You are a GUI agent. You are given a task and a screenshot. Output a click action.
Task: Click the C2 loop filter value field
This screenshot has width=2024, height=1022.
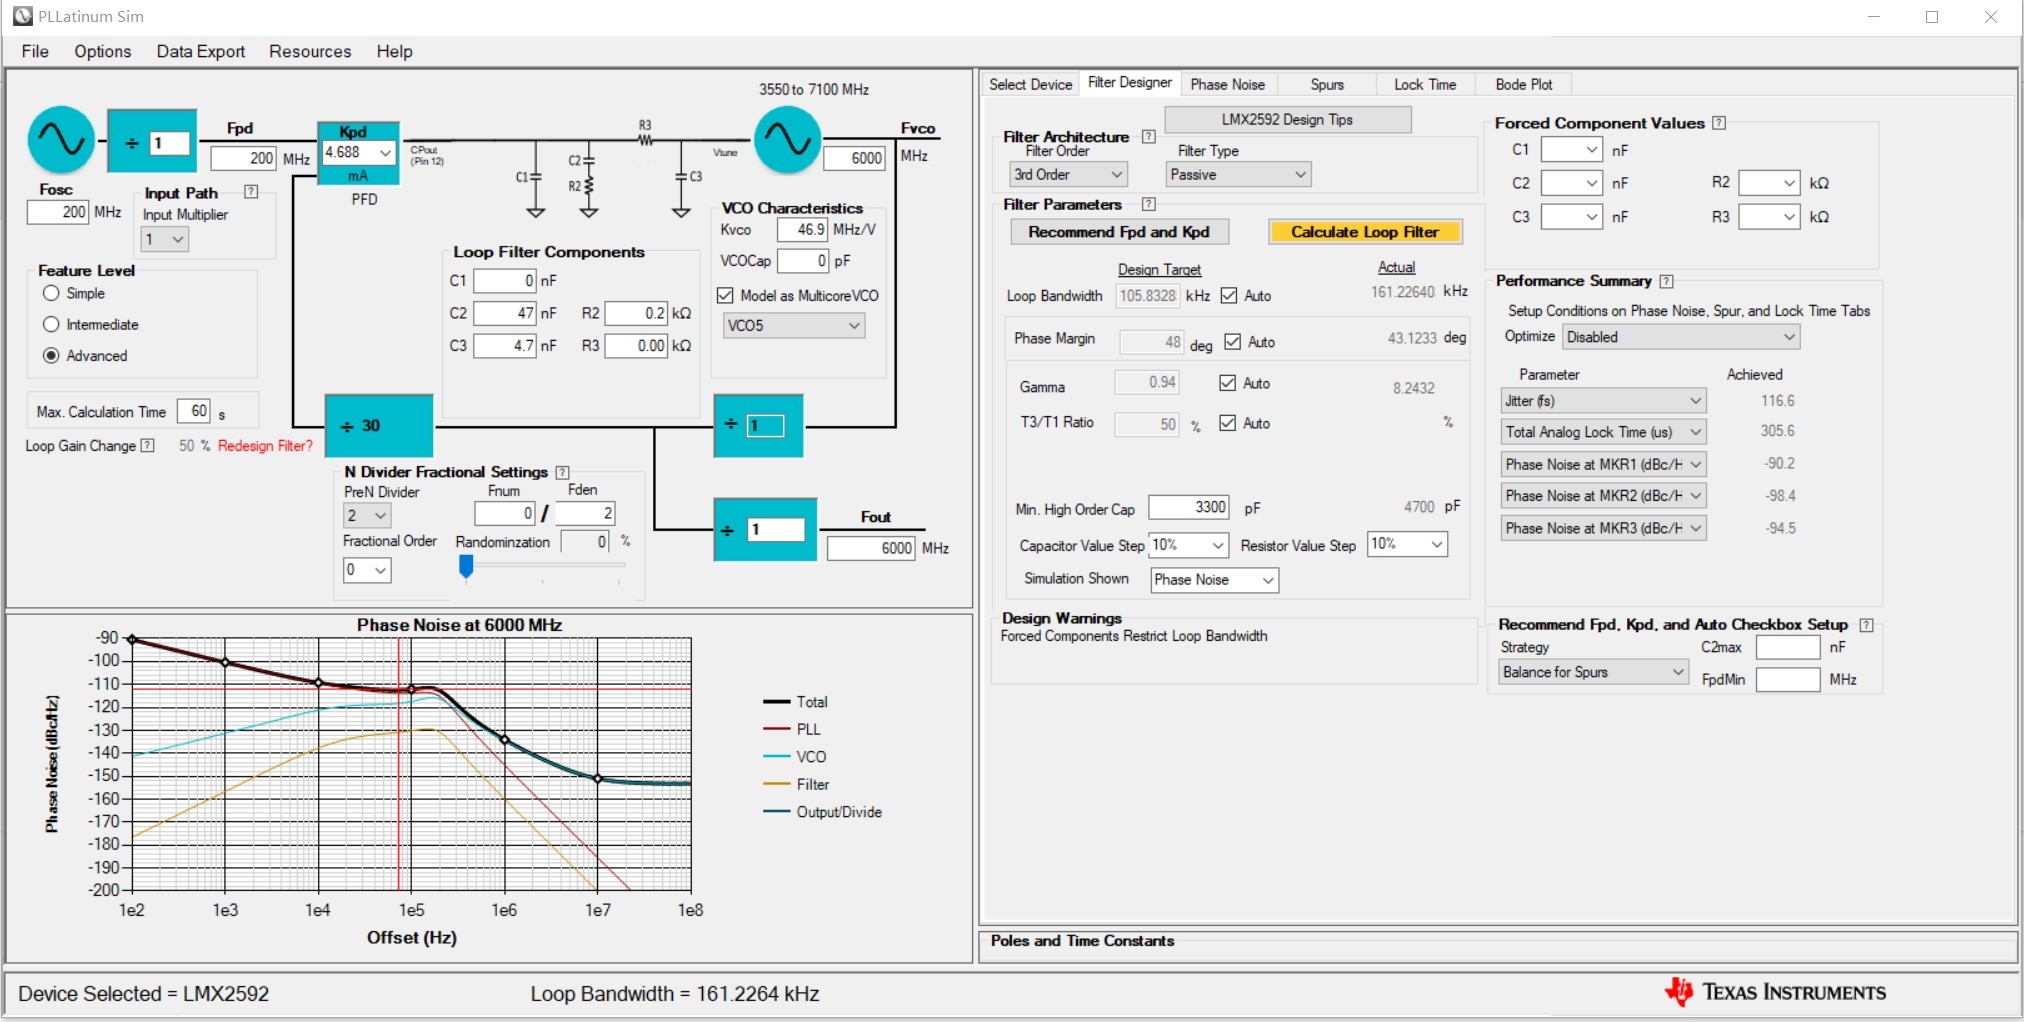(505, 313)
